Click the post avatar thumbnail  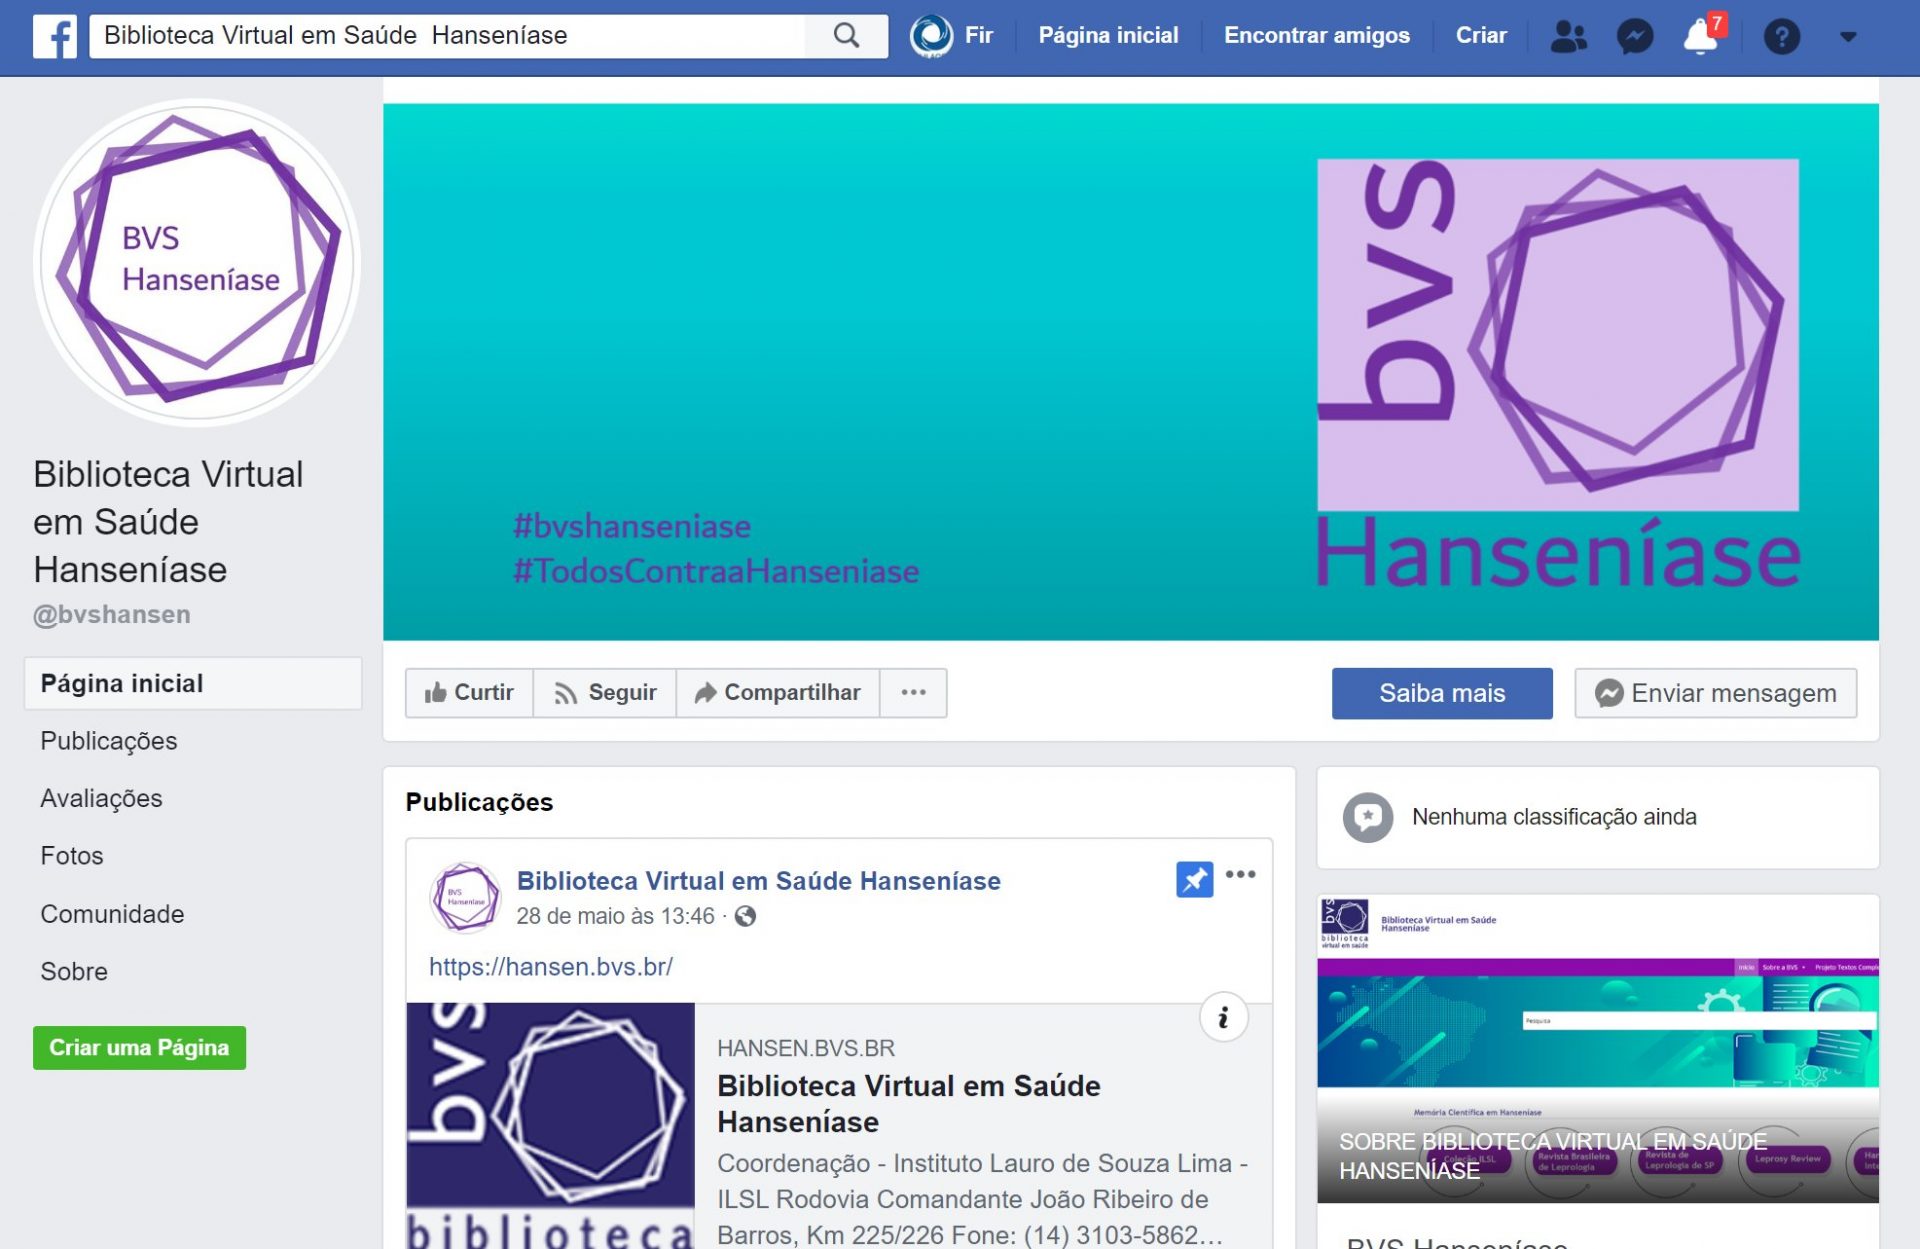coord(465,897)
